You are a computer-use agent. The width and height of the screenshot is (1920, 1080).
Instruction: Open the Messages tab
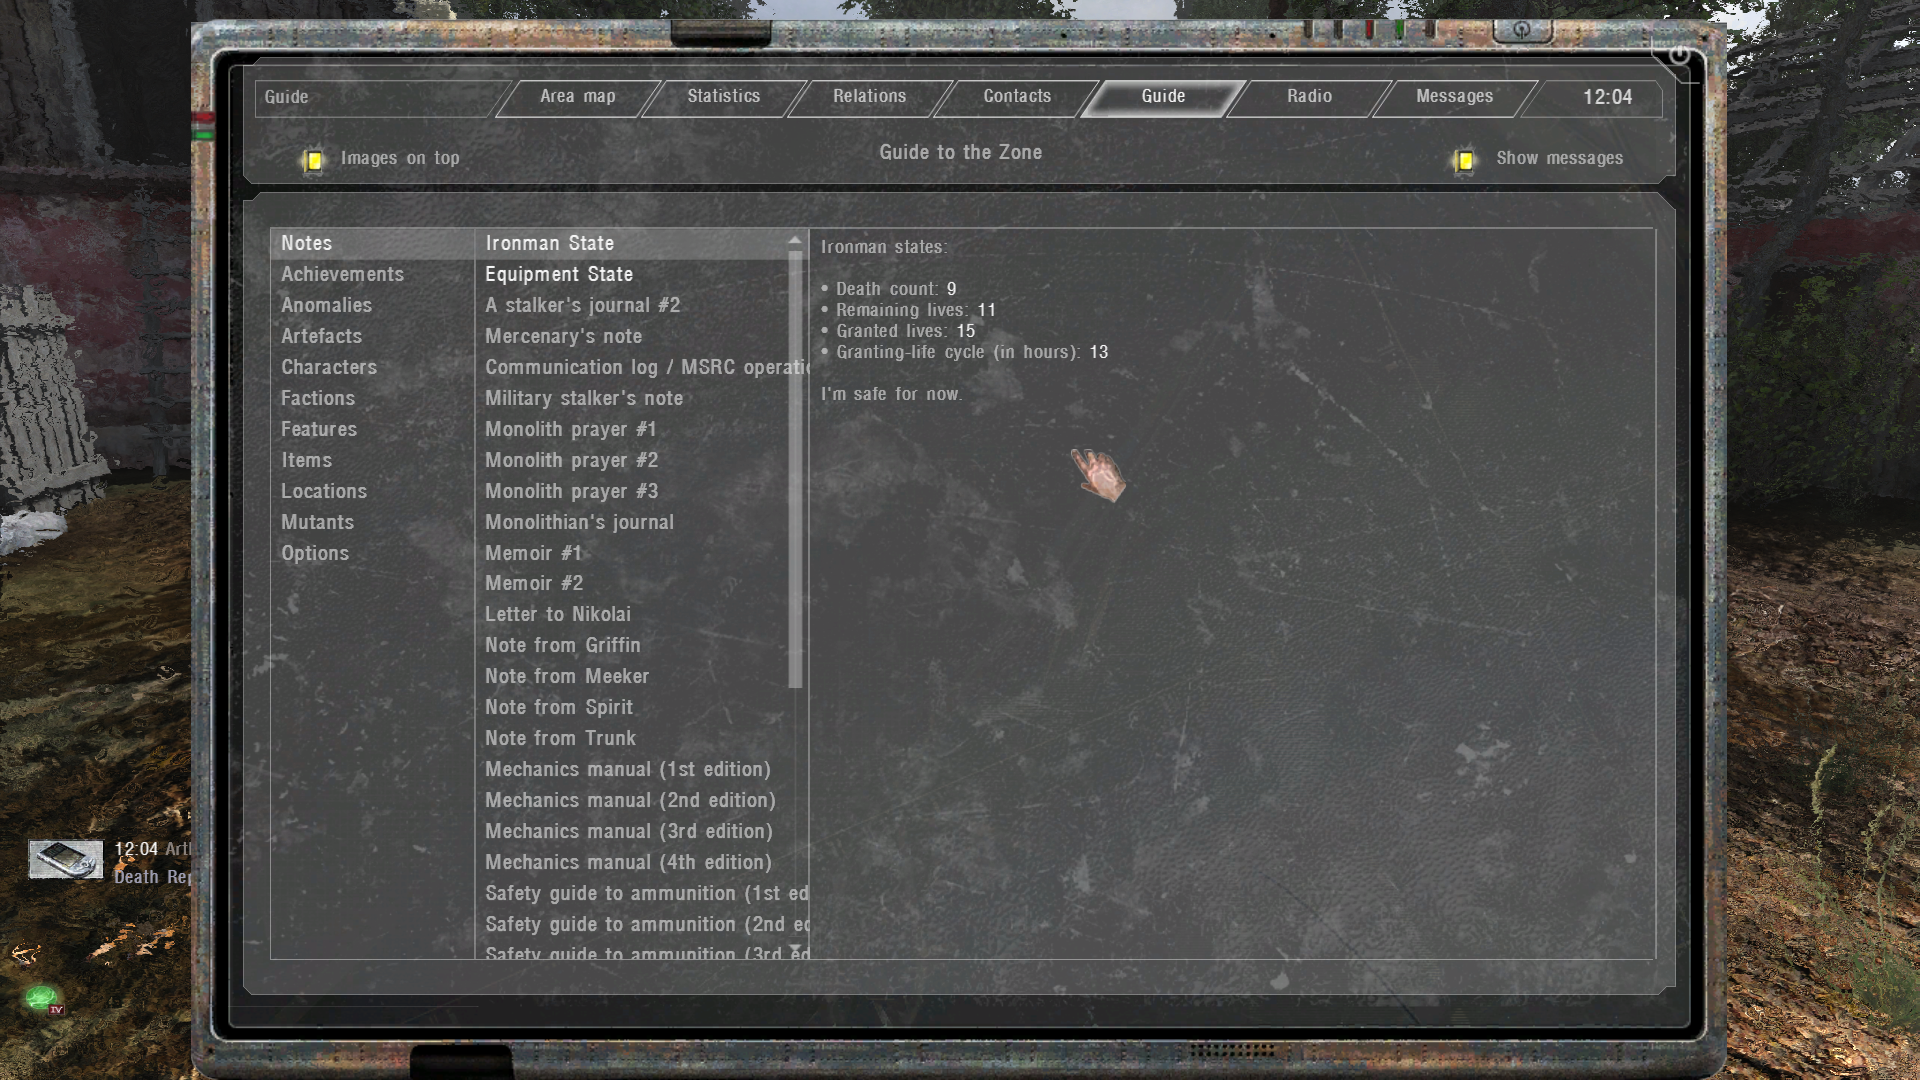pyautogui.click(x=1454, y=97)
